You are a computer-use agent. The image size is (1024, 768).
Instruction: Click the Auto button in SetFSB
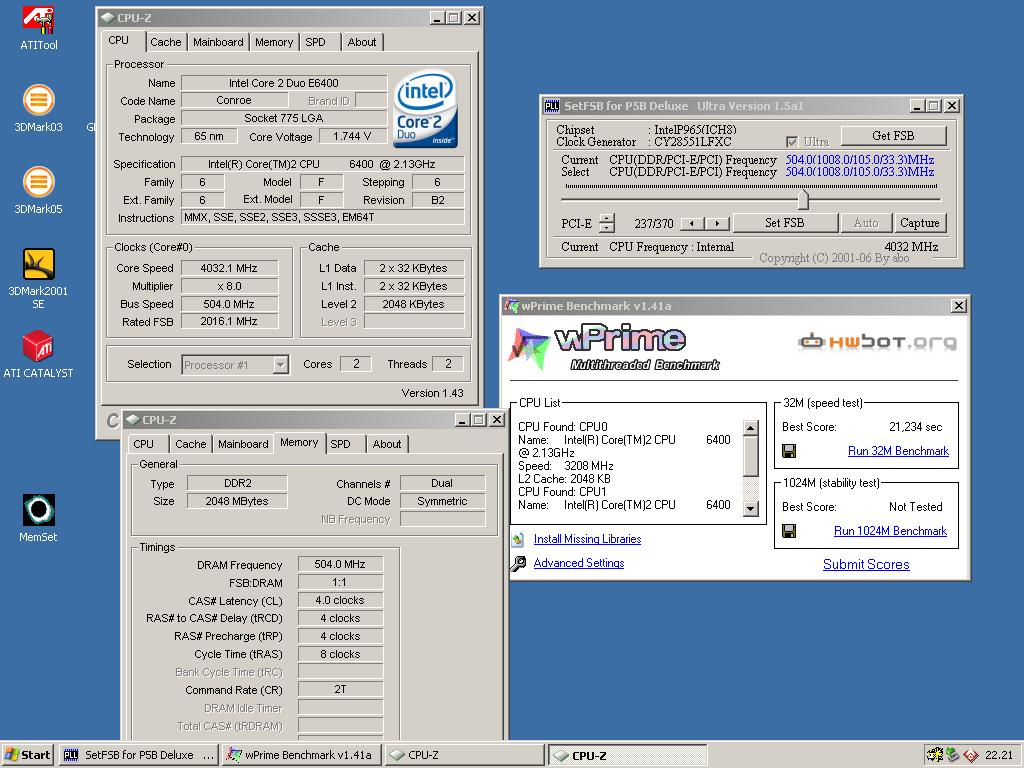866,223
